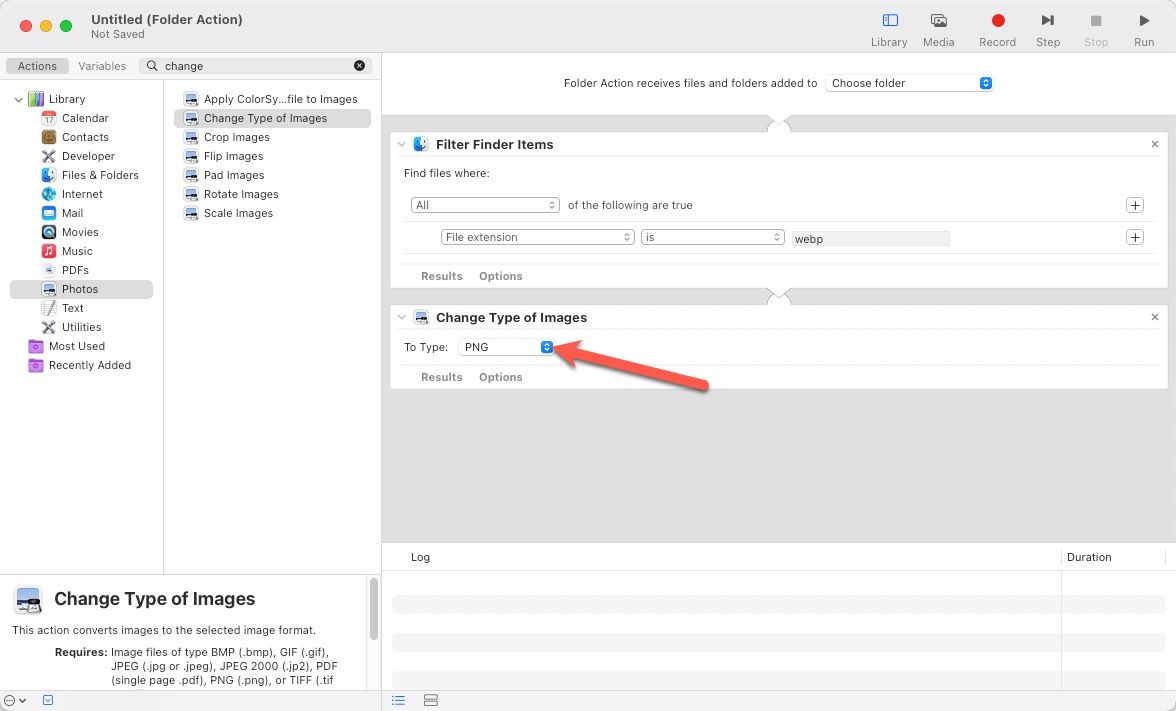Select Files & Folders category
Image resolution: width=1176 pixels, height=711 pixels.
click(x=100, y=175)
